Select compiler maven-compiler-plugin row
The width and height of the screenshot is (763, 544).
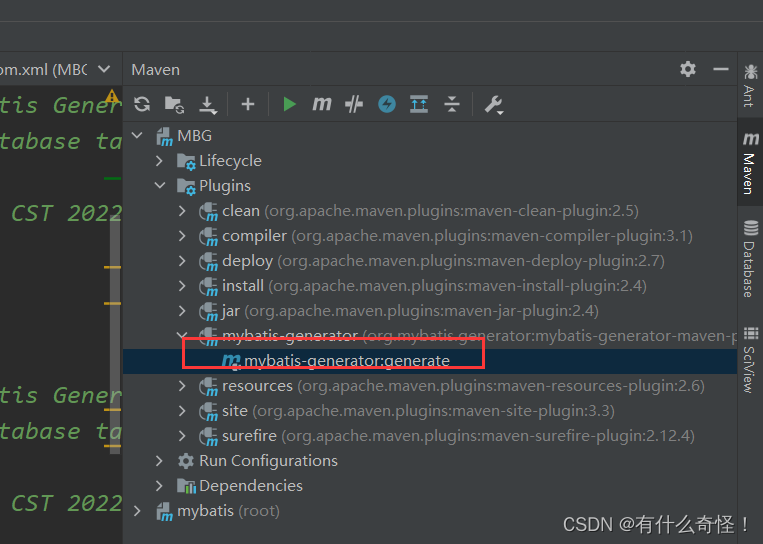click(430, 236)
